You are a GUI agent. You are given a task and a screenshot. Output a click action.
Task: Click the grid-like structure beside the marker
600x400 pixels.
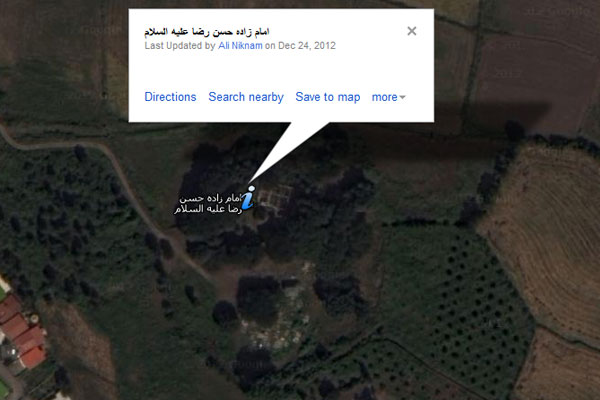276,196
